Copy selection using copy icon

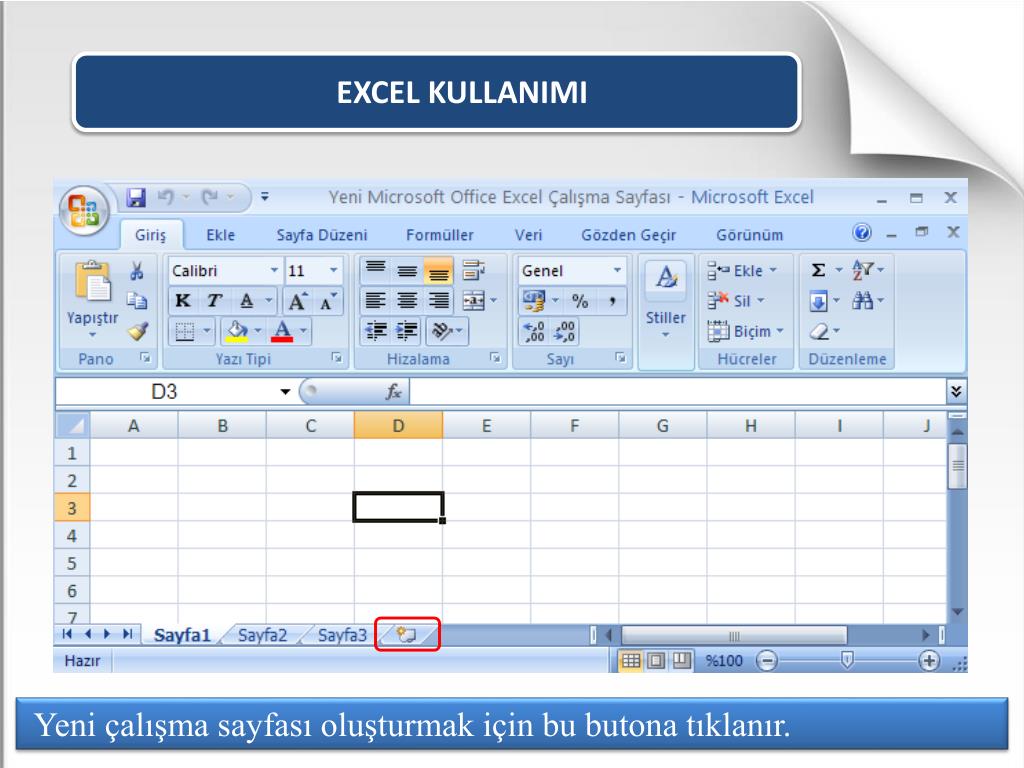point(136,300)
